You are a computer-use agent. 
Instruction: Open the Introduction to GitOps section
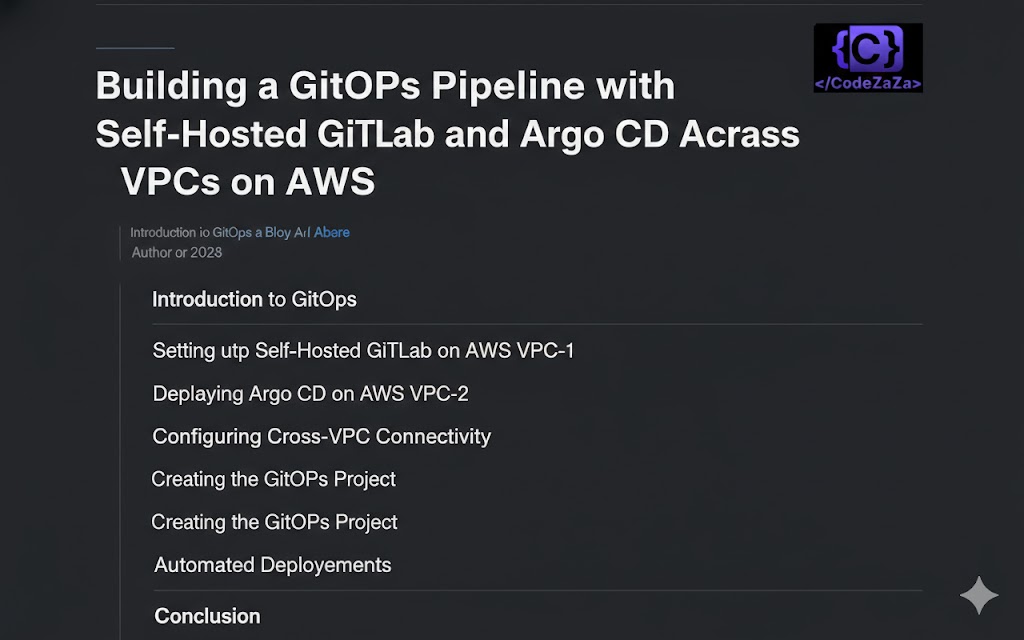[254, 299]
